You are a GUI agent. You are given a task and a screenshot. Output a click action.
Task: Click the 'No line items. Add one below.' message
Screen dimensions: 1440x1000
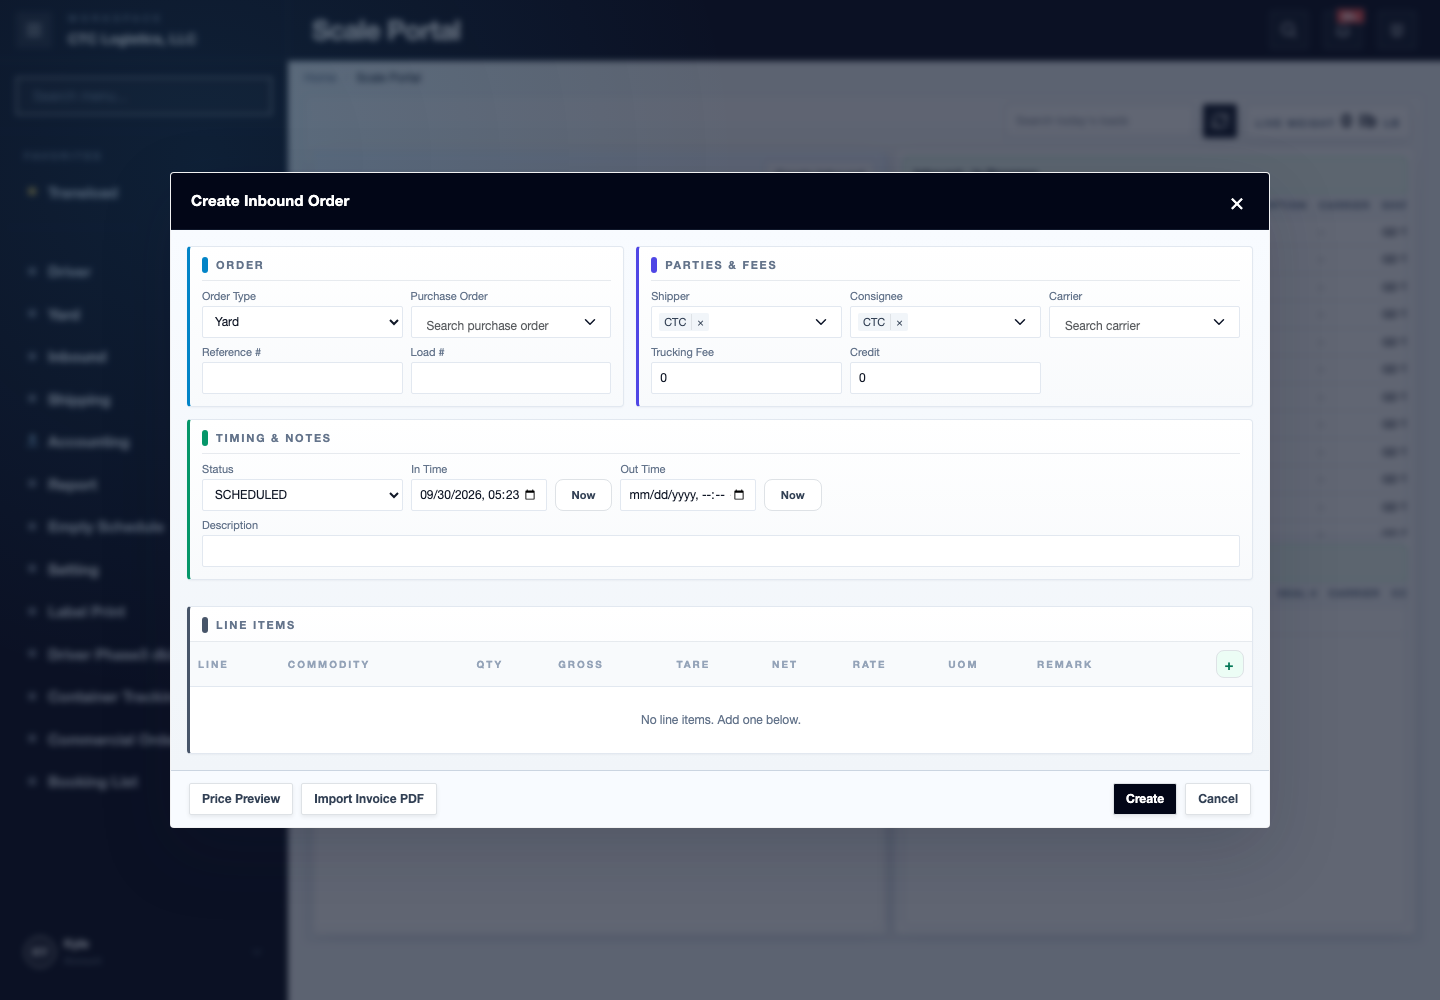point(721,720)
